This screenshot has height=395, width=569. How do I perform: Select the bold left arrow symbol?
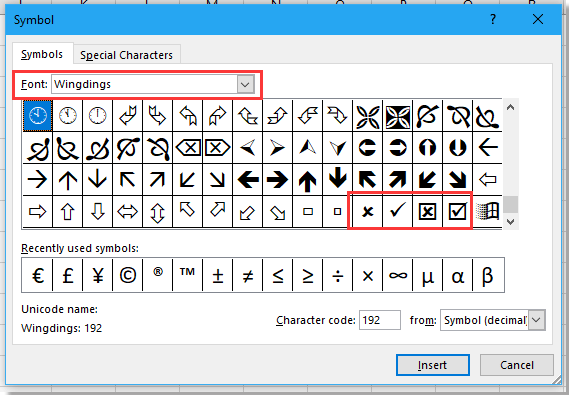(248, 180)
